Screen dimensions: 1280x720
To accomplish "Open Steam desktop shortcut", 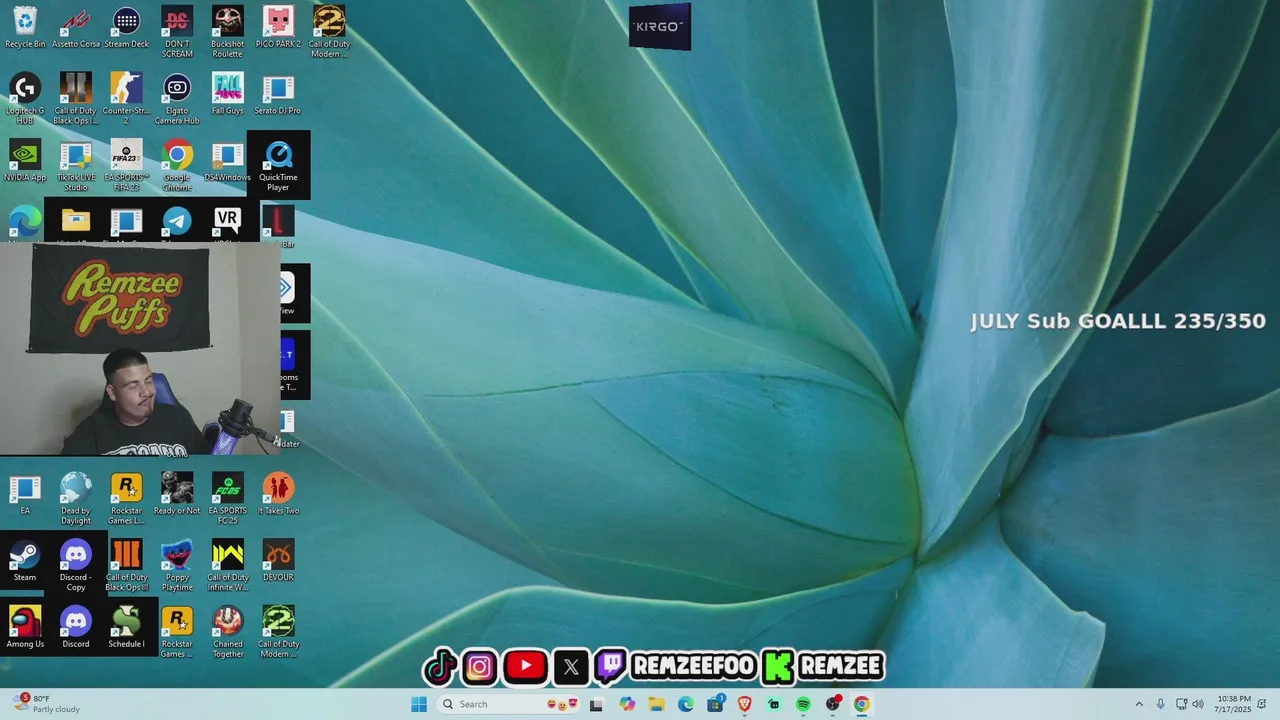I will 25,560.
